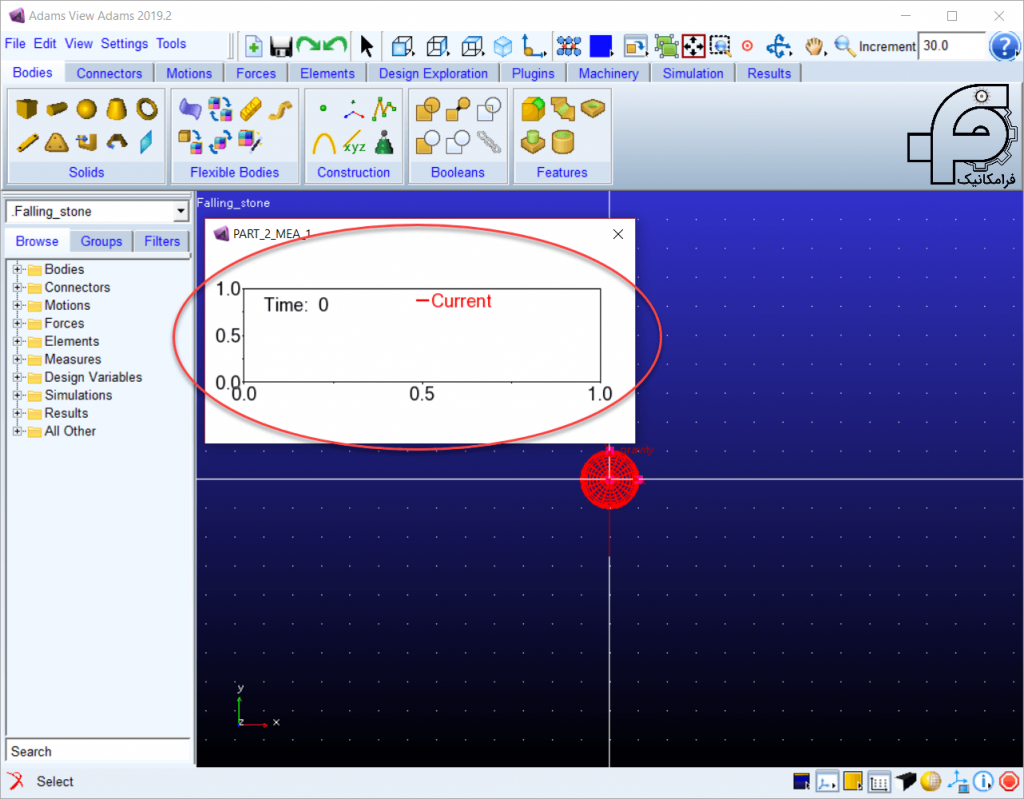The height and width of the screenshot is (799, 1024).
Task: Click the Undo arrow in toolbar
Action: click(334, 46)
